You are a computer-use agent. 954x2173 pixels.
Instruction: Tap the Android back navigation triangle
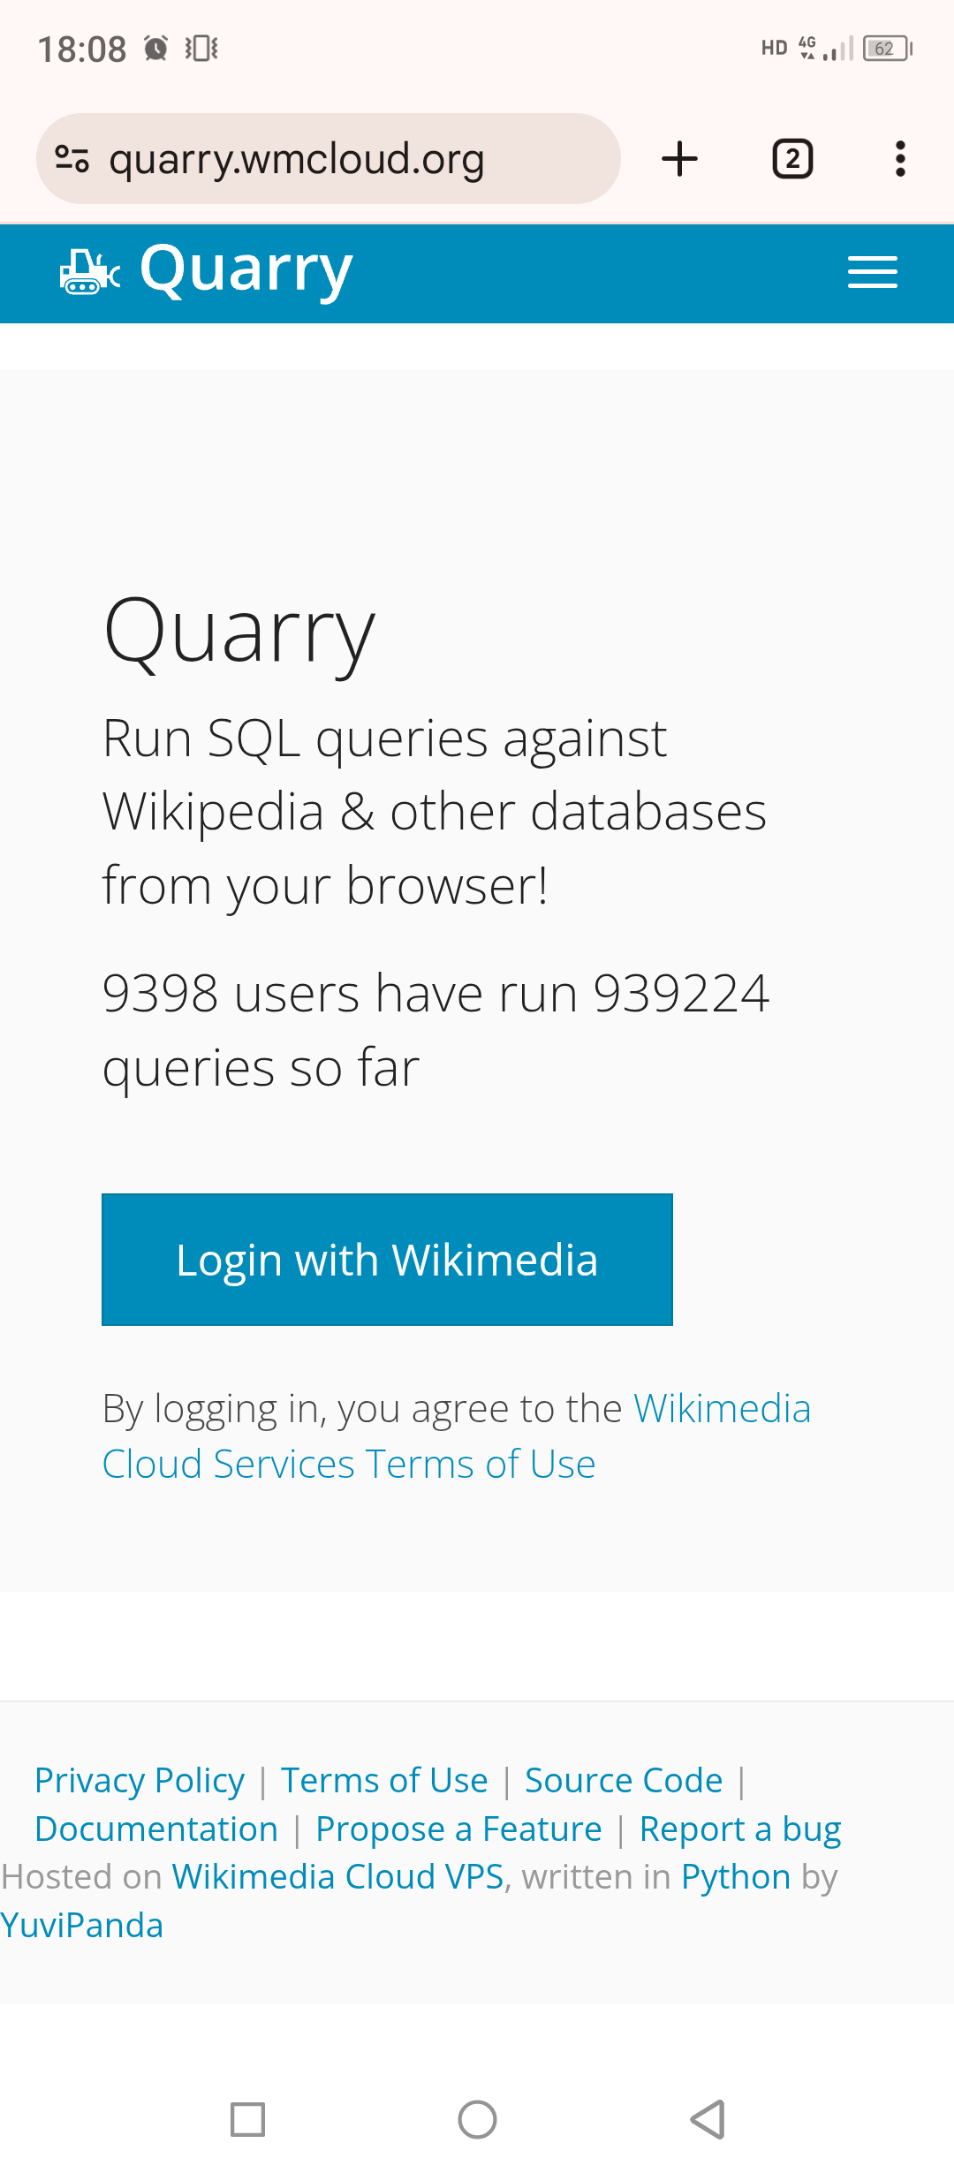[x=708, y=2119]
